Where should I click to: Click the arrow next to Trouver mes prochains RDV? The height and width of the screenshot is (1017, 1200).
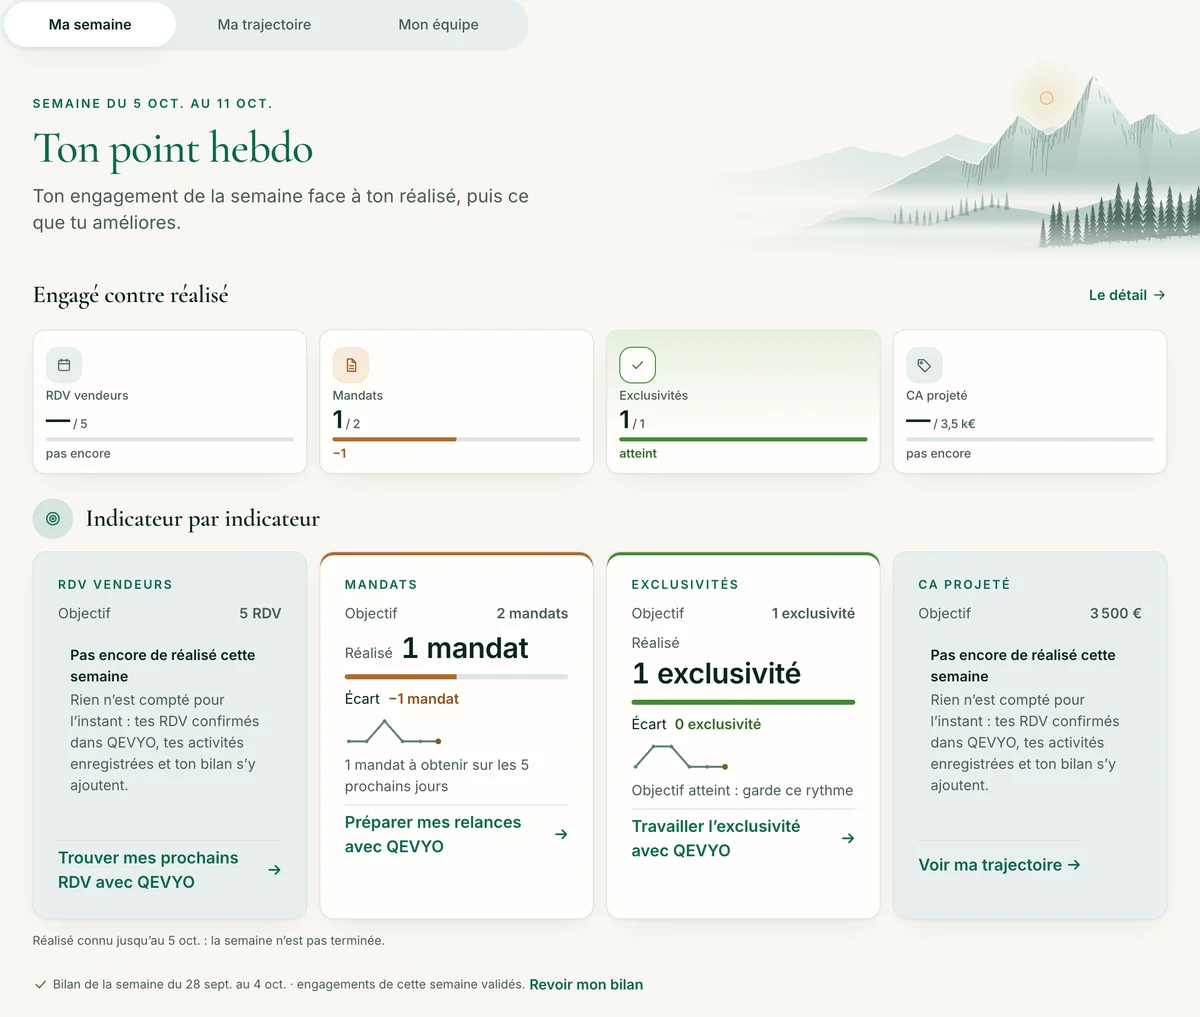point(275,870)
